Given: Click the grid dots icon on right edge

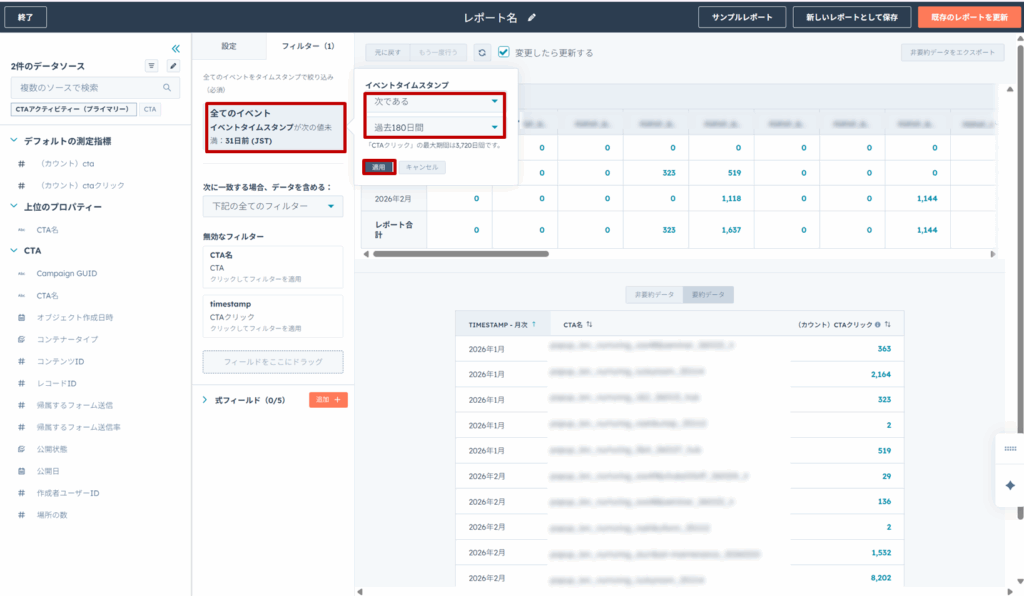Looking at the screenshot, I should [x=1009, y=449].
